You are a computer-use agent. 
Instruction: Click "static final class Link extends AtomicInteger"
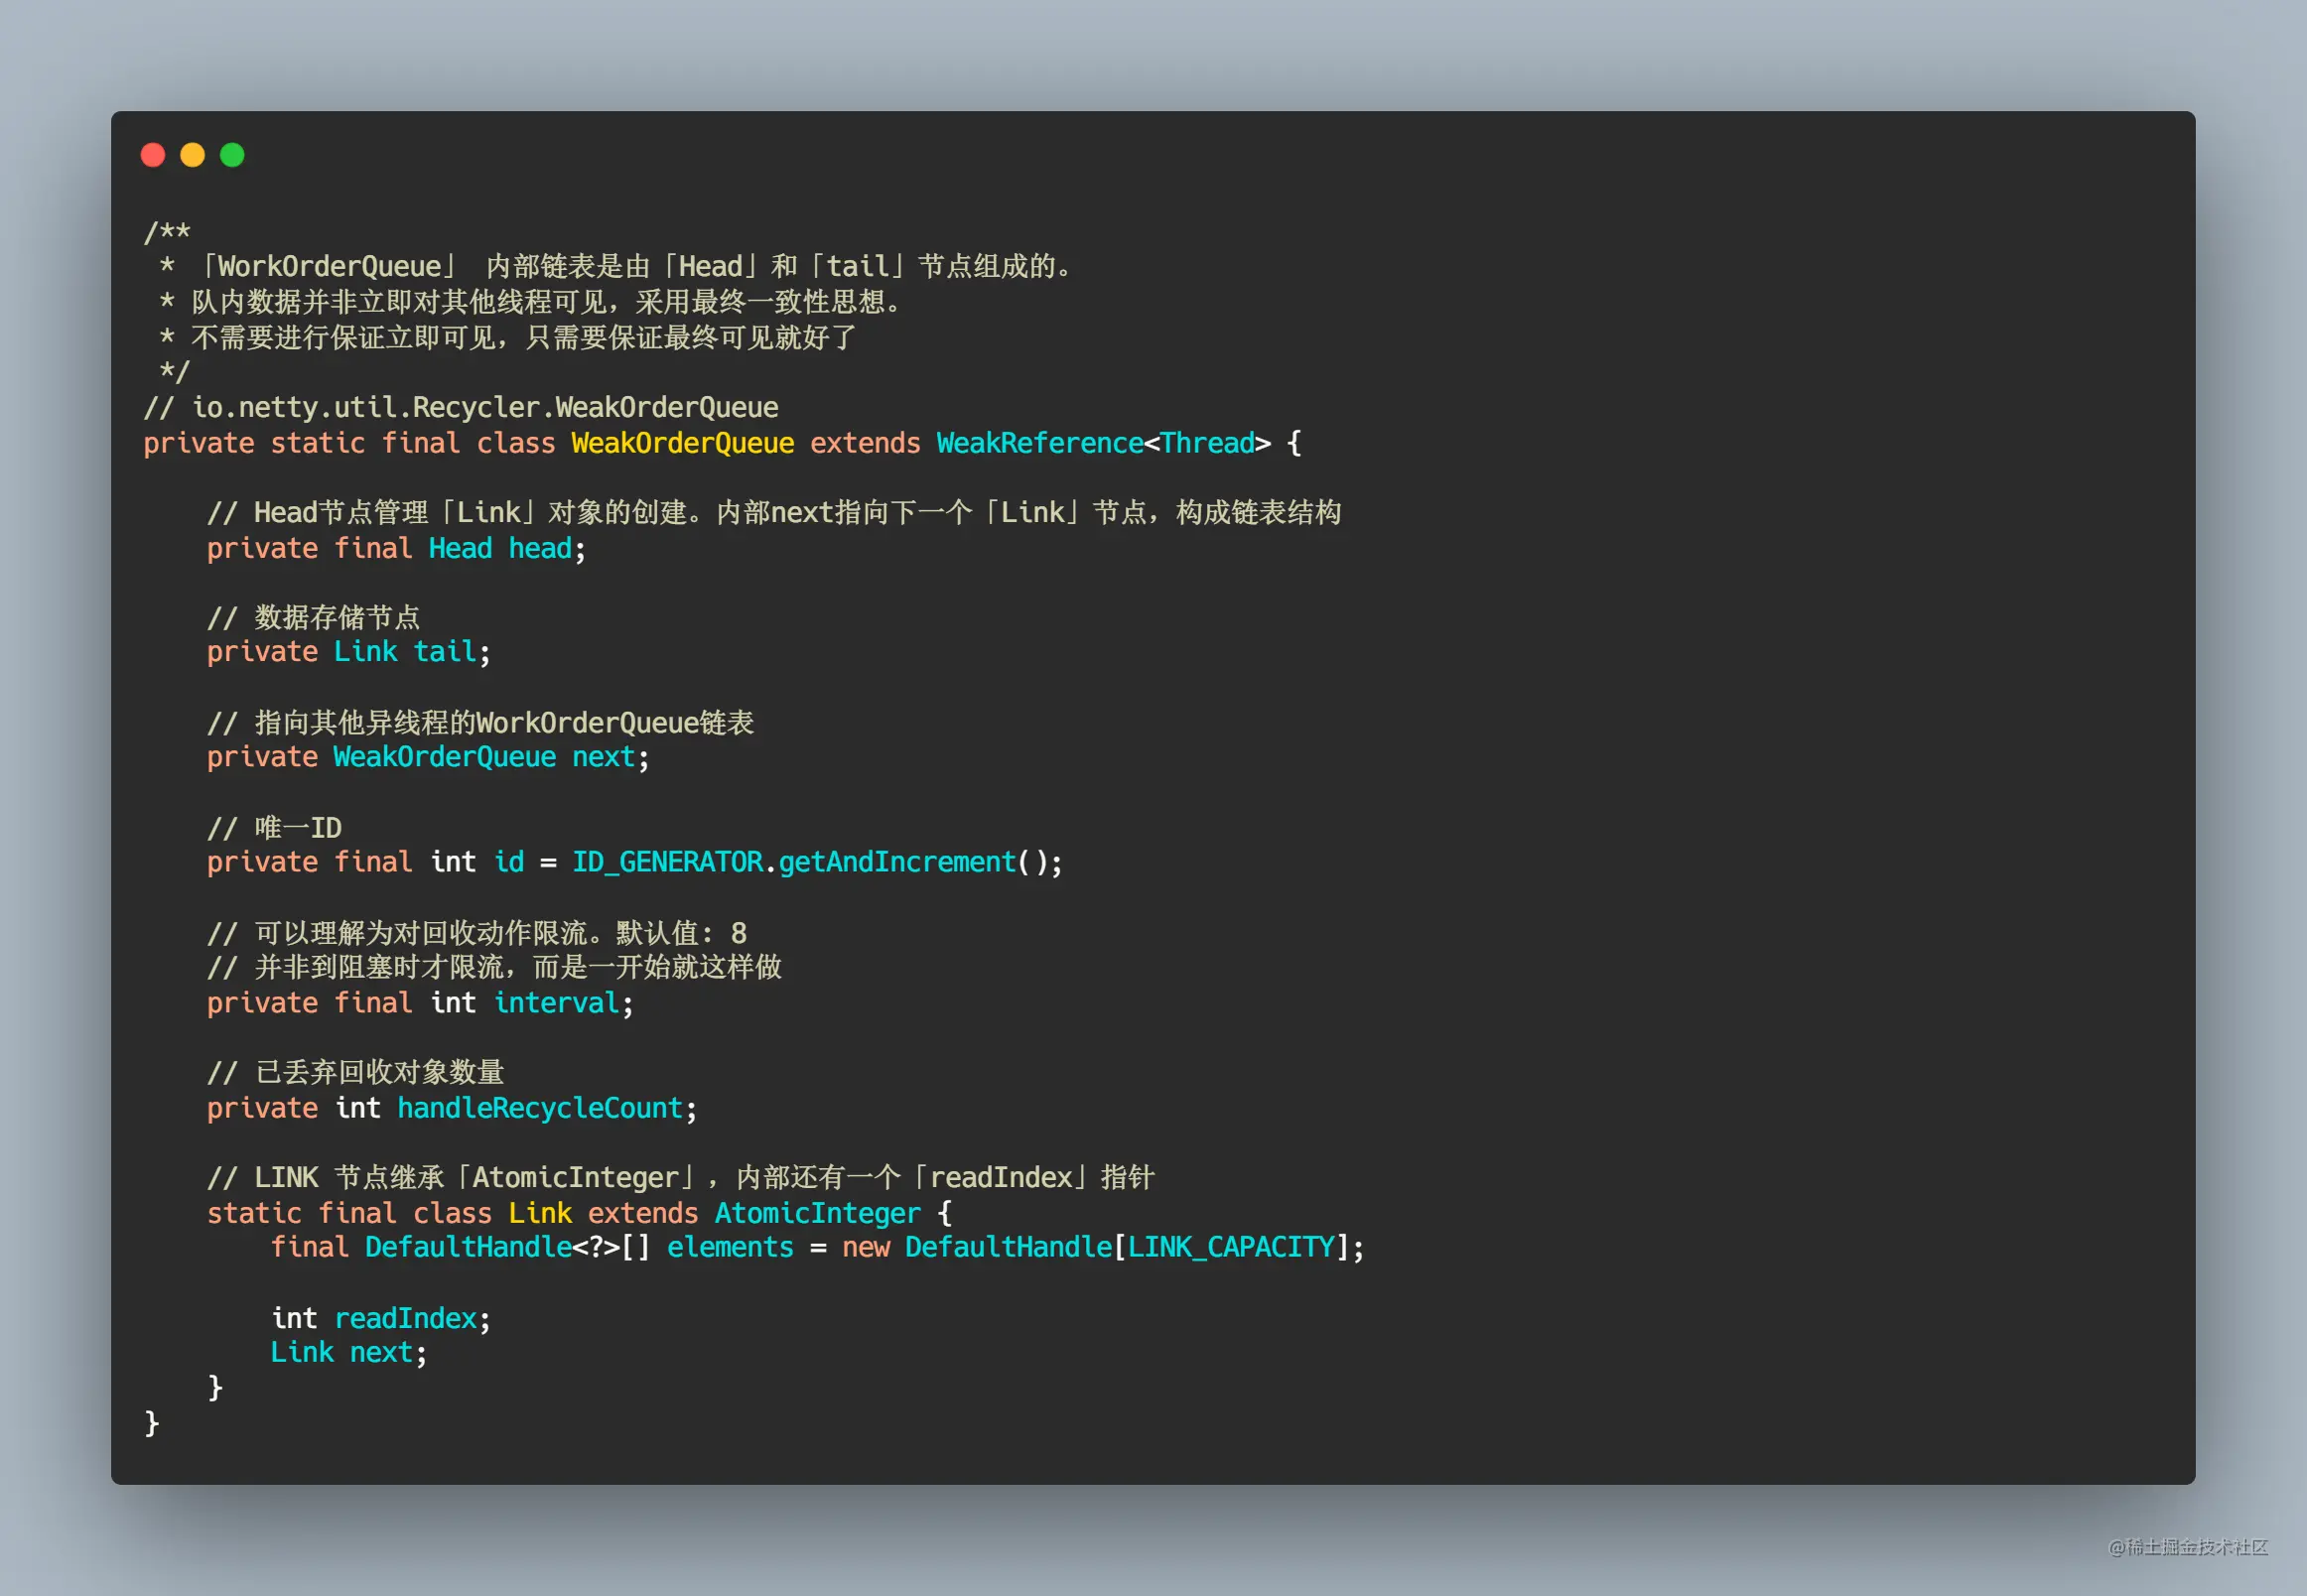tap(563, 1213)
